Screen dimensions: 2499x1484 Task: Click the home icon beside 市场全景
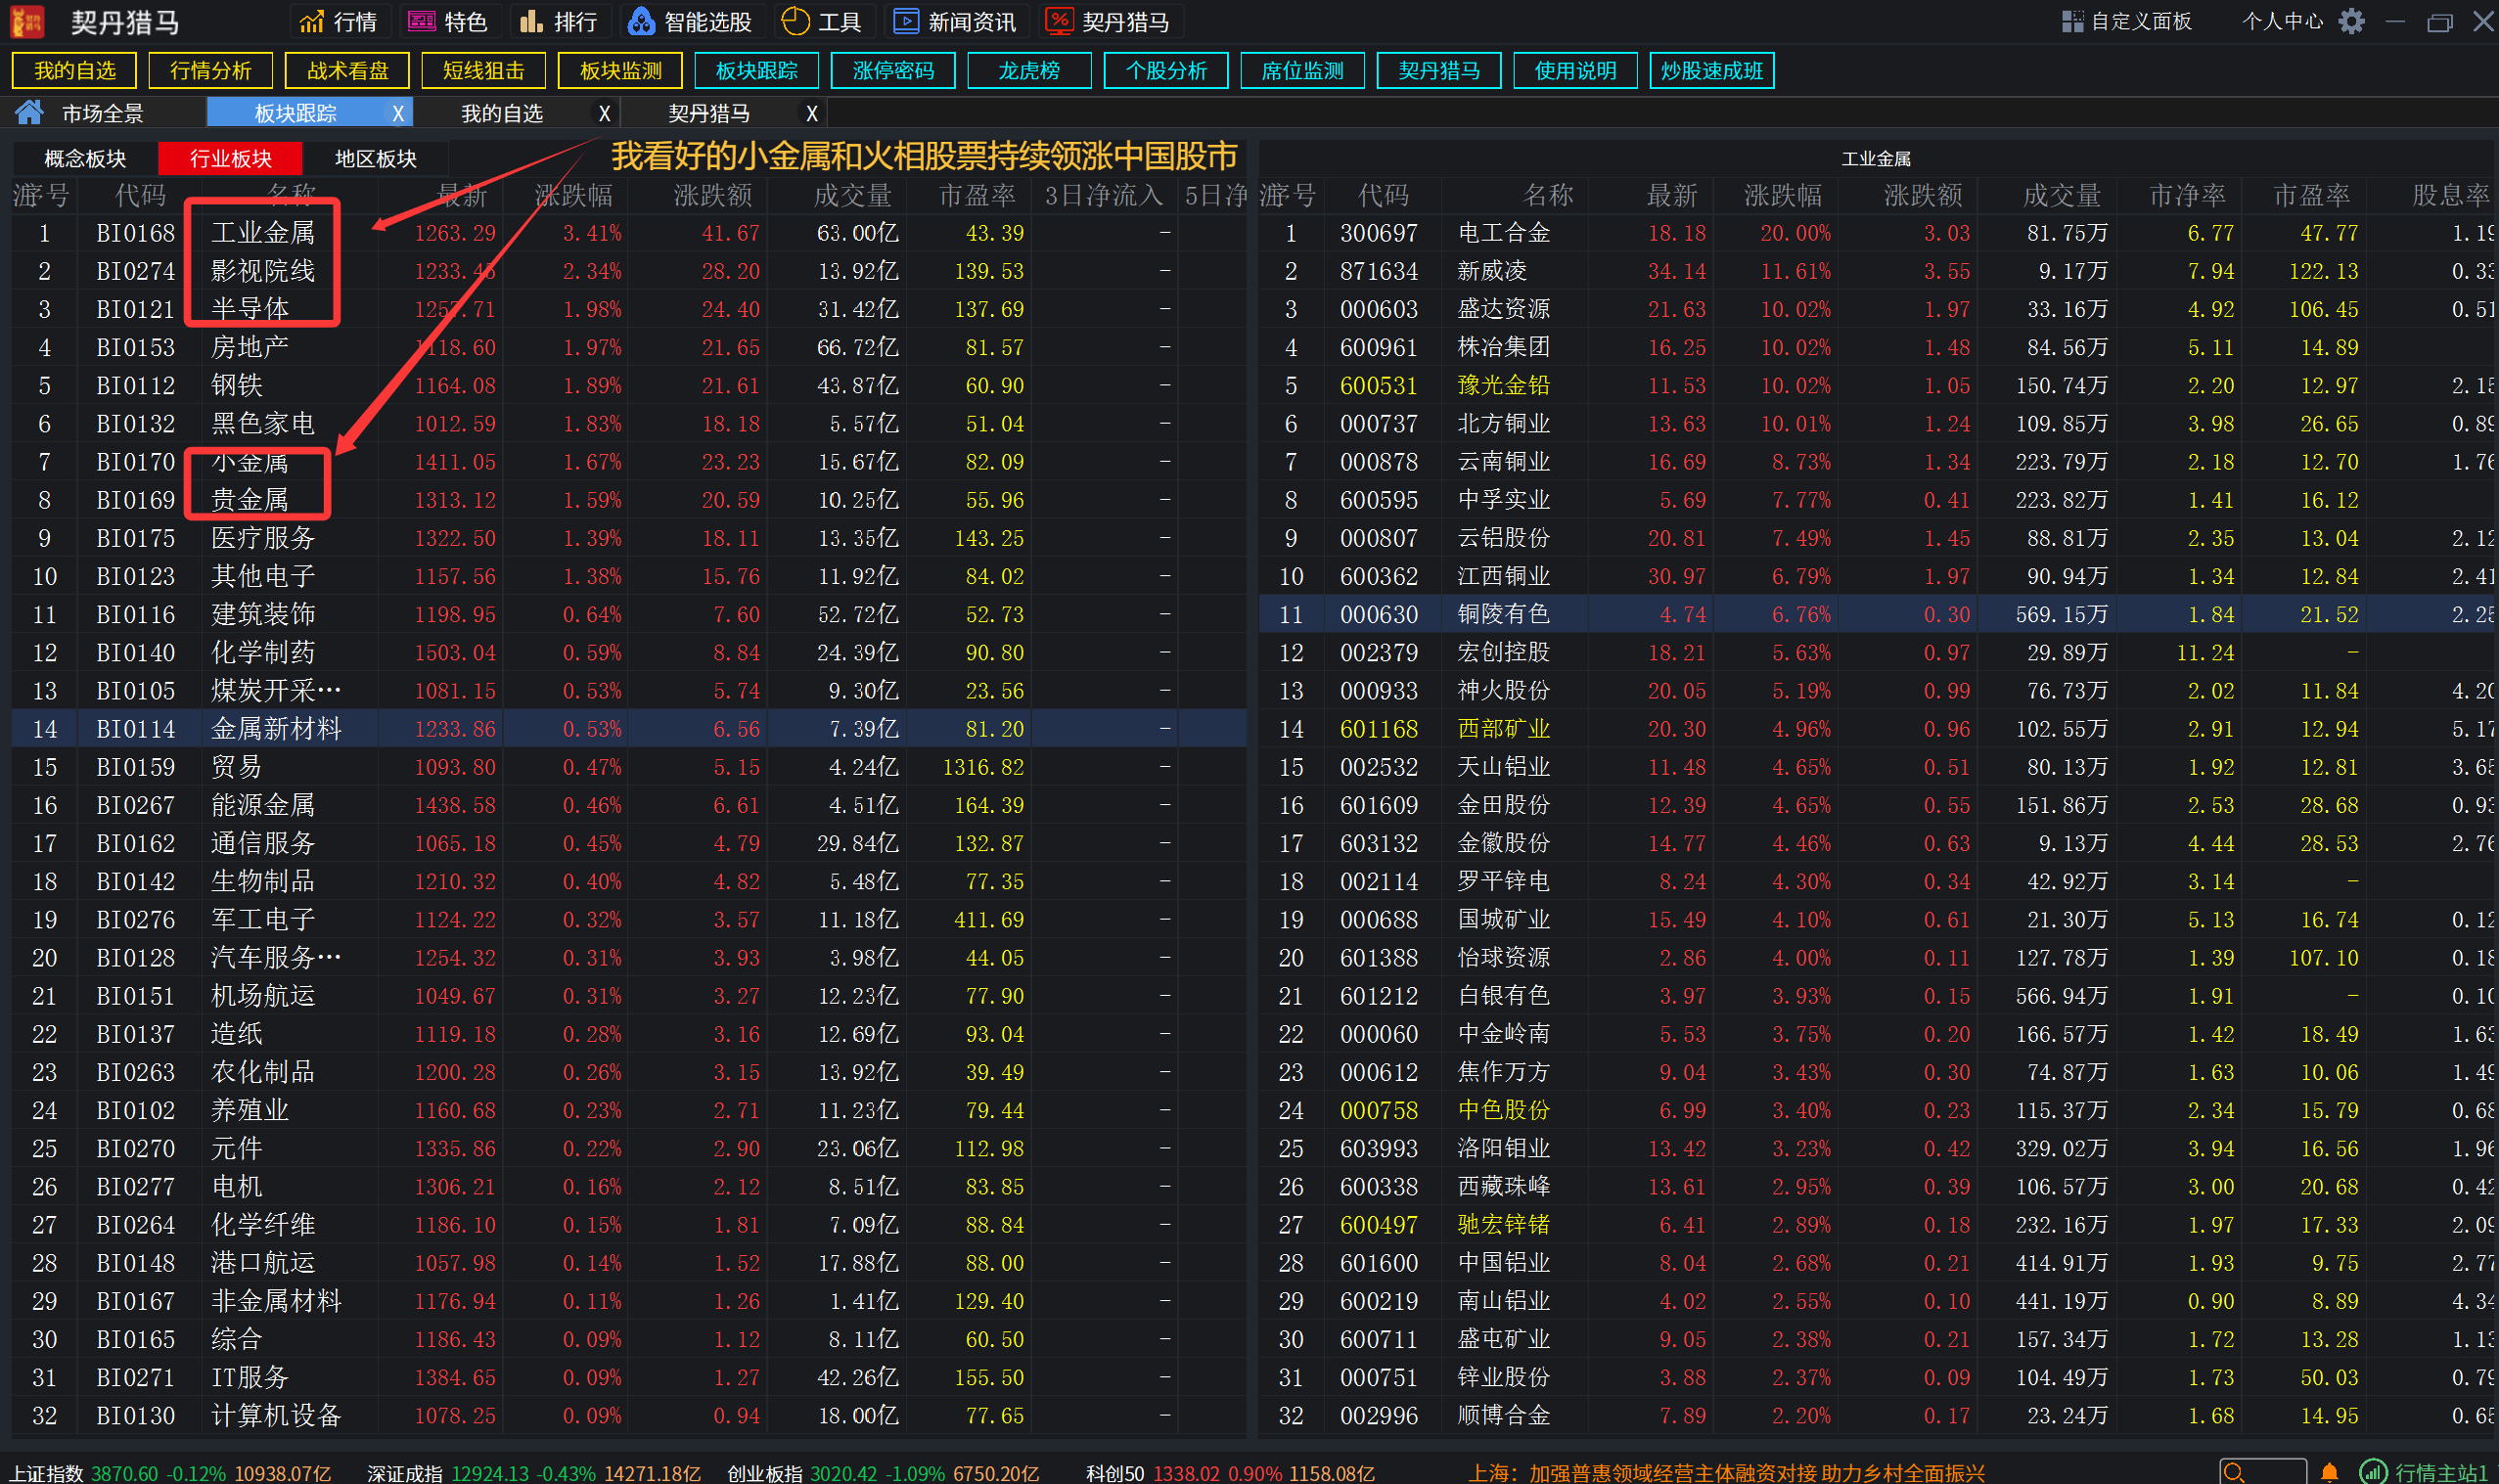[x=29, y=113]
